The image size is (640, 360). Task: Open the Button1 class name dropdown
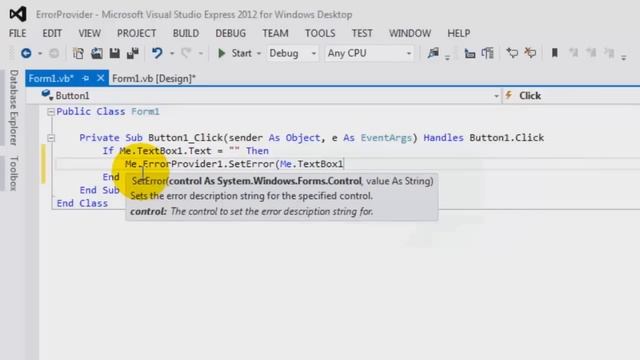496,96
